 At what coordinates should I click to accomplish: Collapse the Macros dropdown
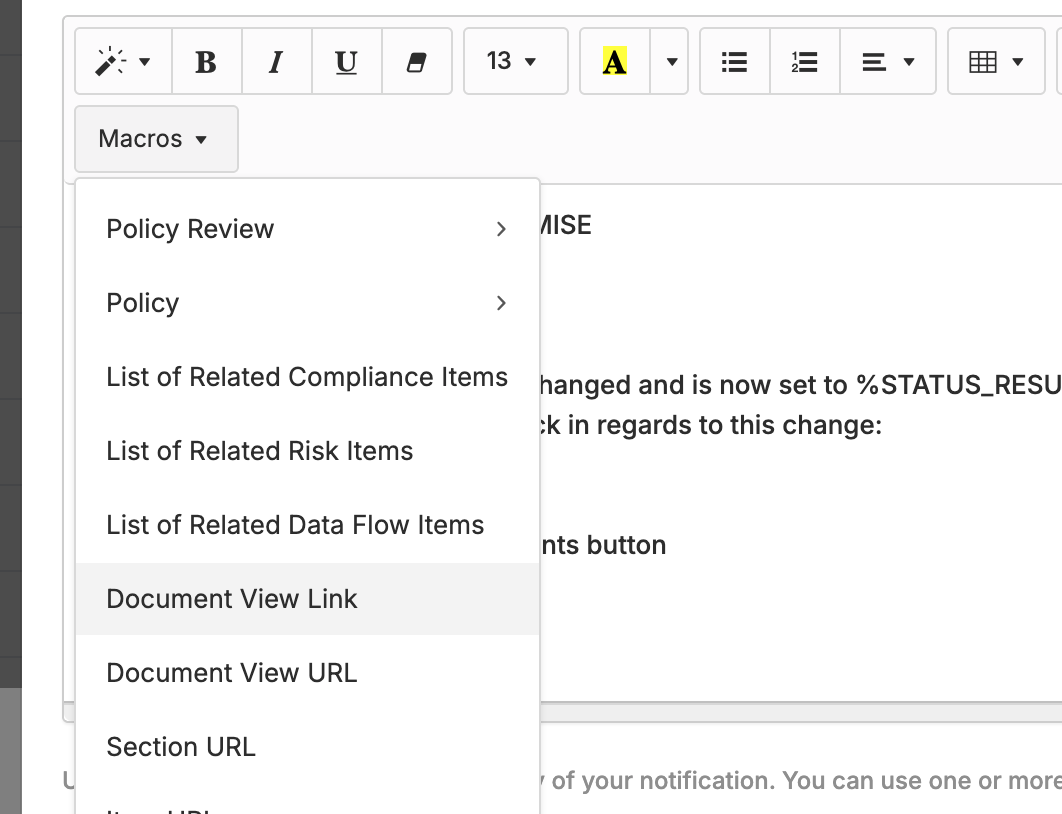155,139
